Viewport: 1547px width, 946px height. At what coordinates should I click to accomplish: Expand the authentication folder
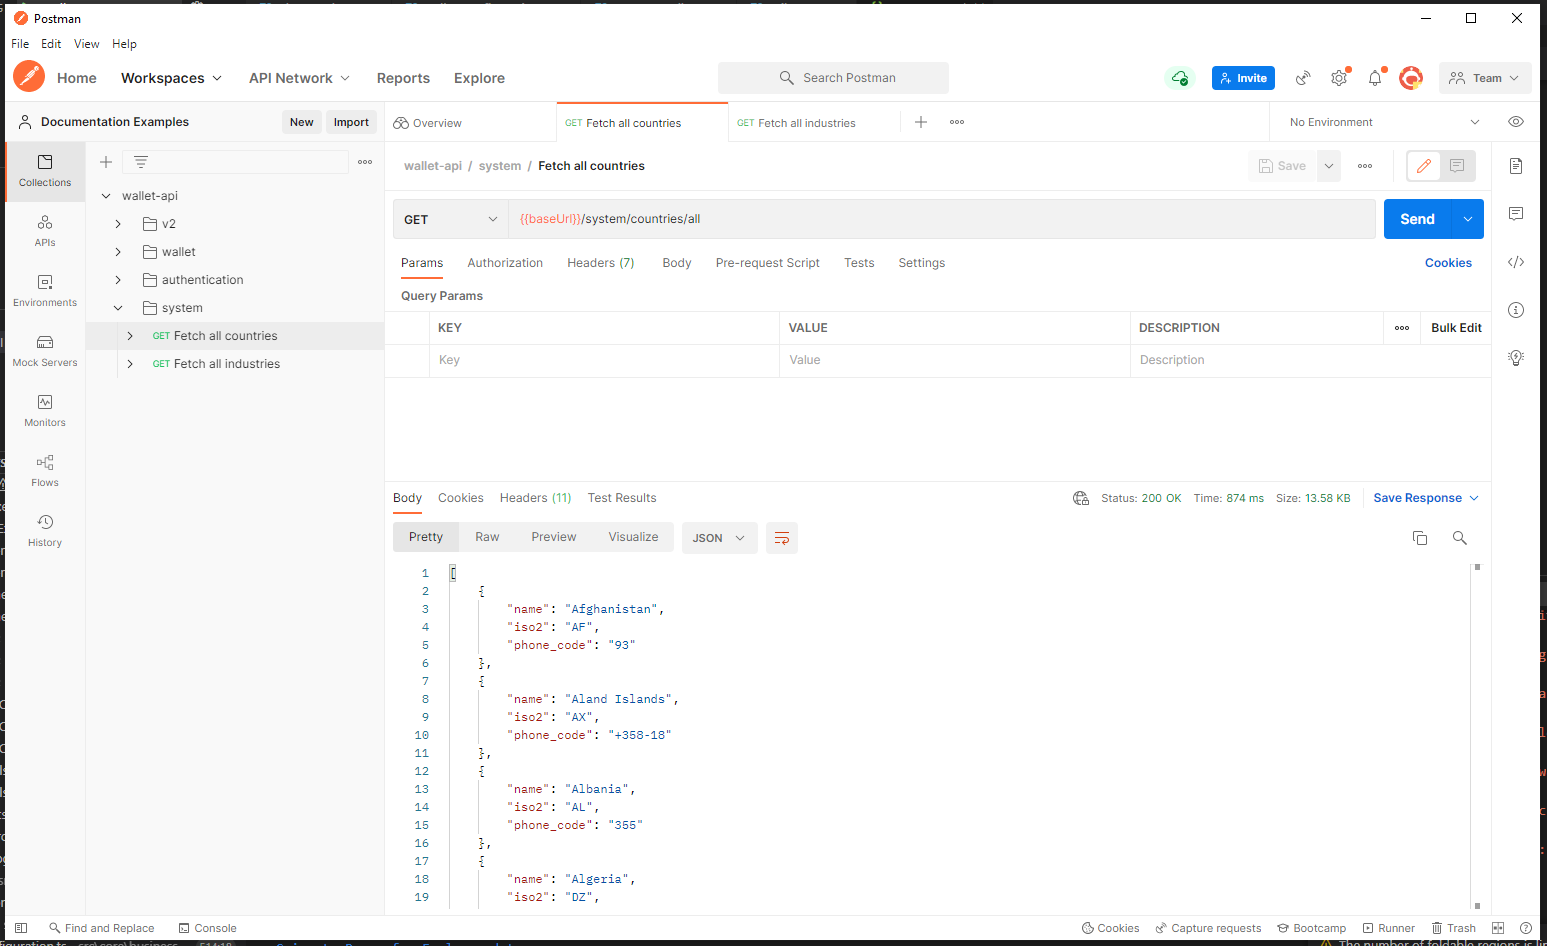coord(118,280)
